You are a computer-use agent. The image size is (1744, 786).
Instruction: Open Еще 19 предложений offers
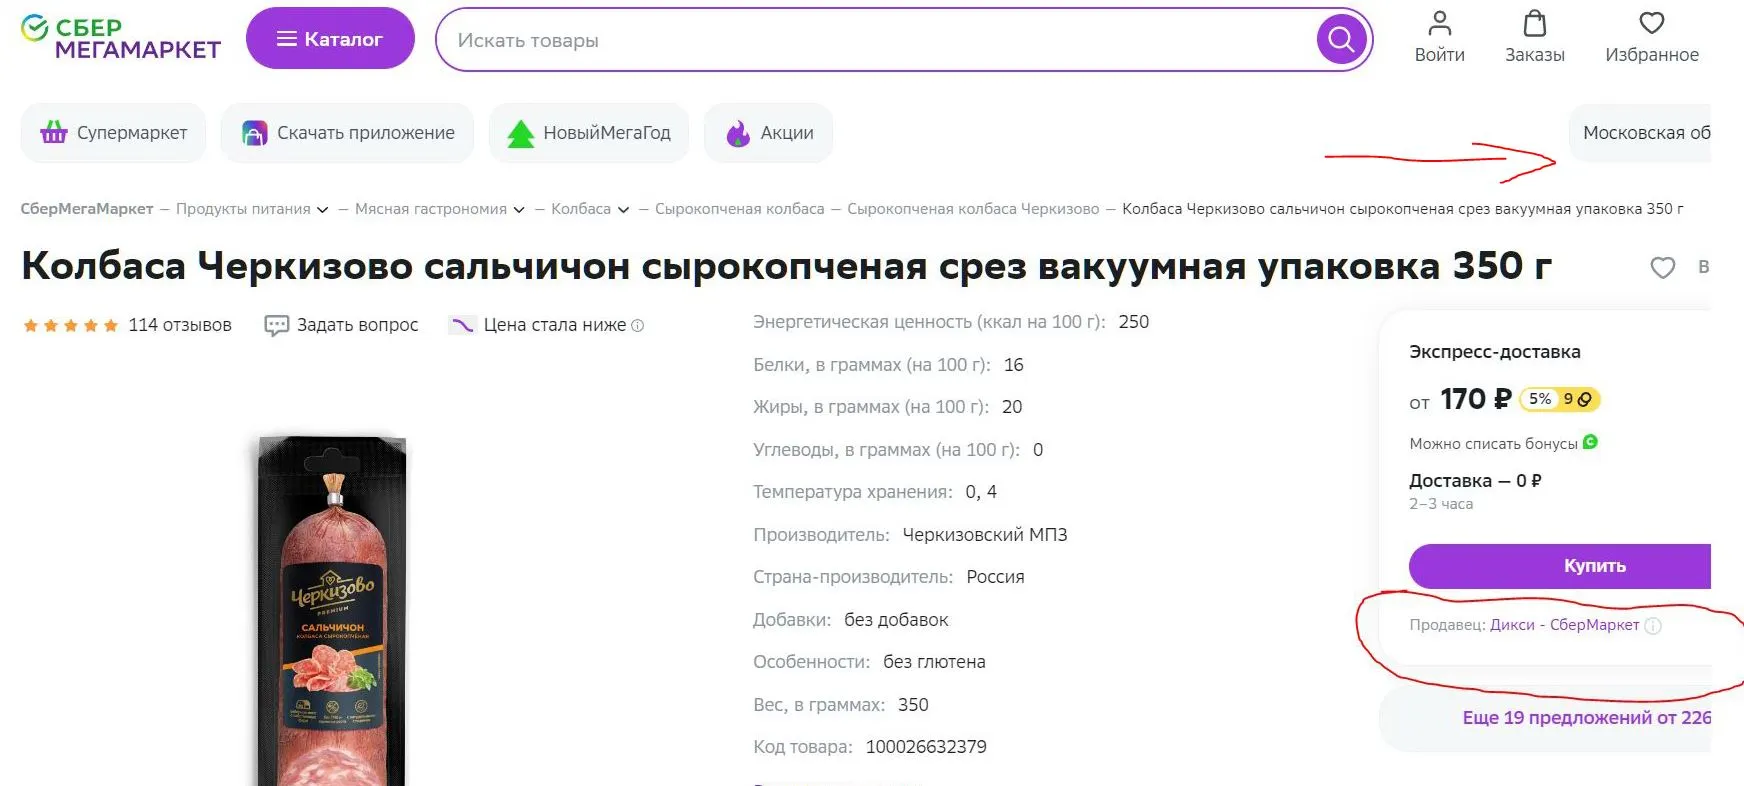pos(1586,718)
